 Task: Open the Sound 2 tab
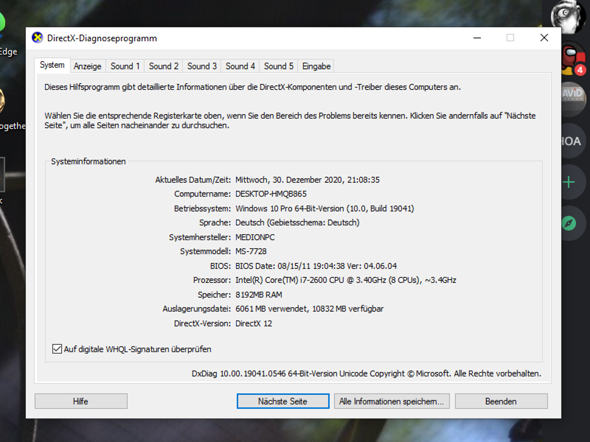click(163, 66)
